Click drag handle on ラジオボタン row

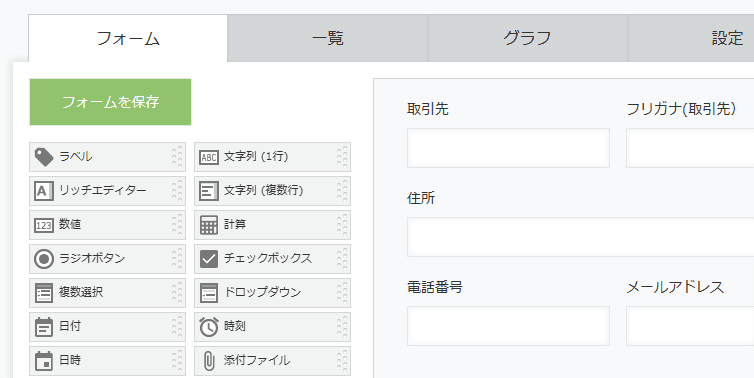click(177, 259)
